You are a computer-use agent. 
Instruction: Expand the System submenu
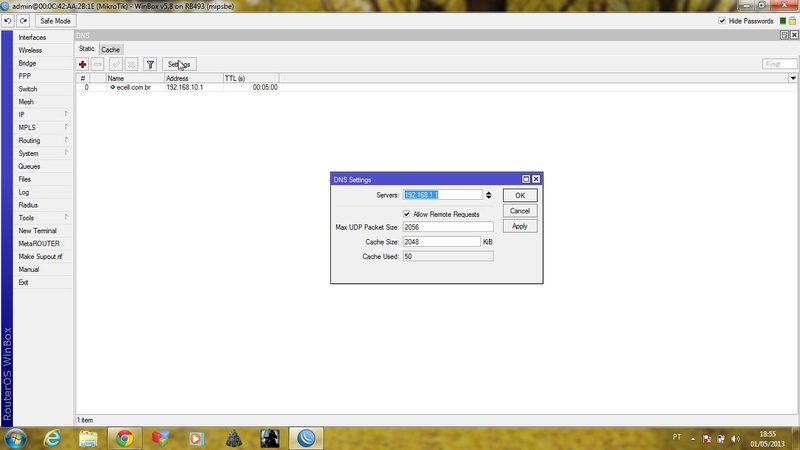(x=42, y=154)
